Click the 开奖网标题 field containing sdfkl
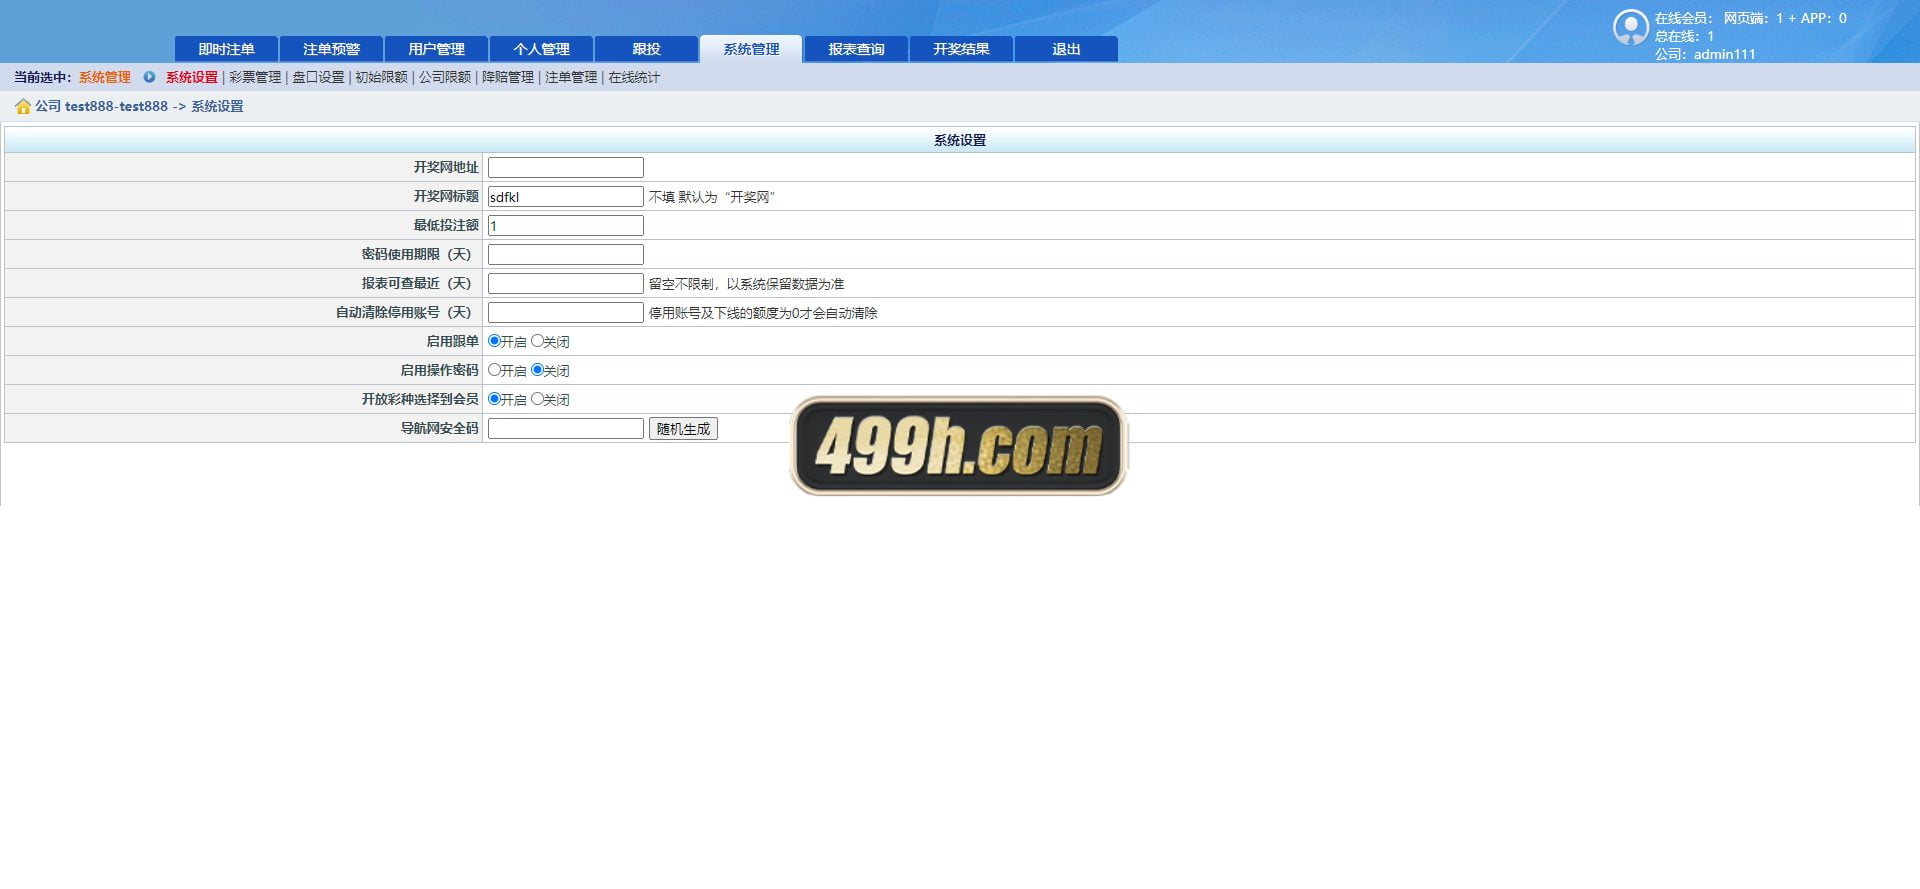Image resolution: width=1920 pixels, height=889 pixels. point(566,197)
